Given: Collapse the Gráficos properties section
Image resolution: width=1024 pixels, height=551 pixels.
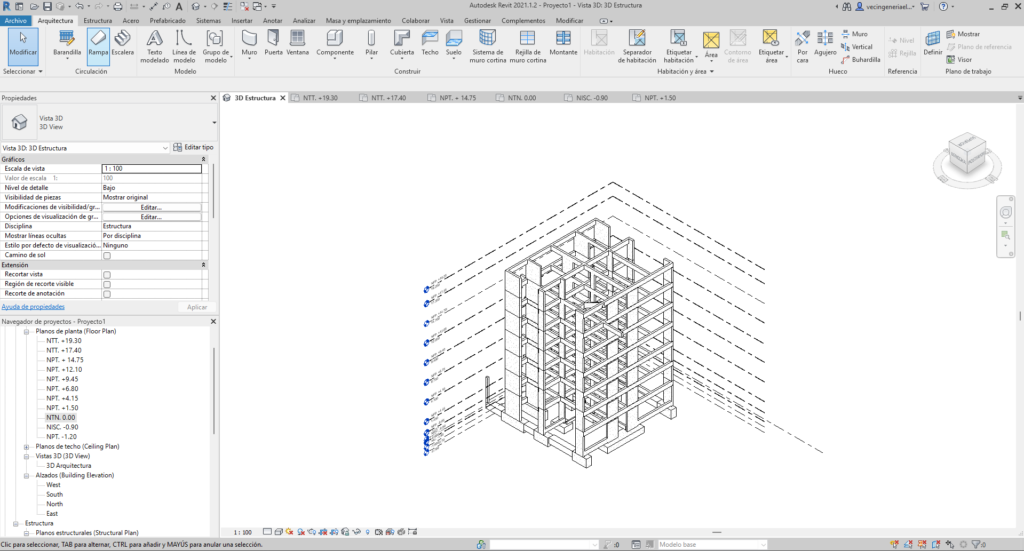Looking at the screenshot, I should pyautogui.click(x=203, y=159).
